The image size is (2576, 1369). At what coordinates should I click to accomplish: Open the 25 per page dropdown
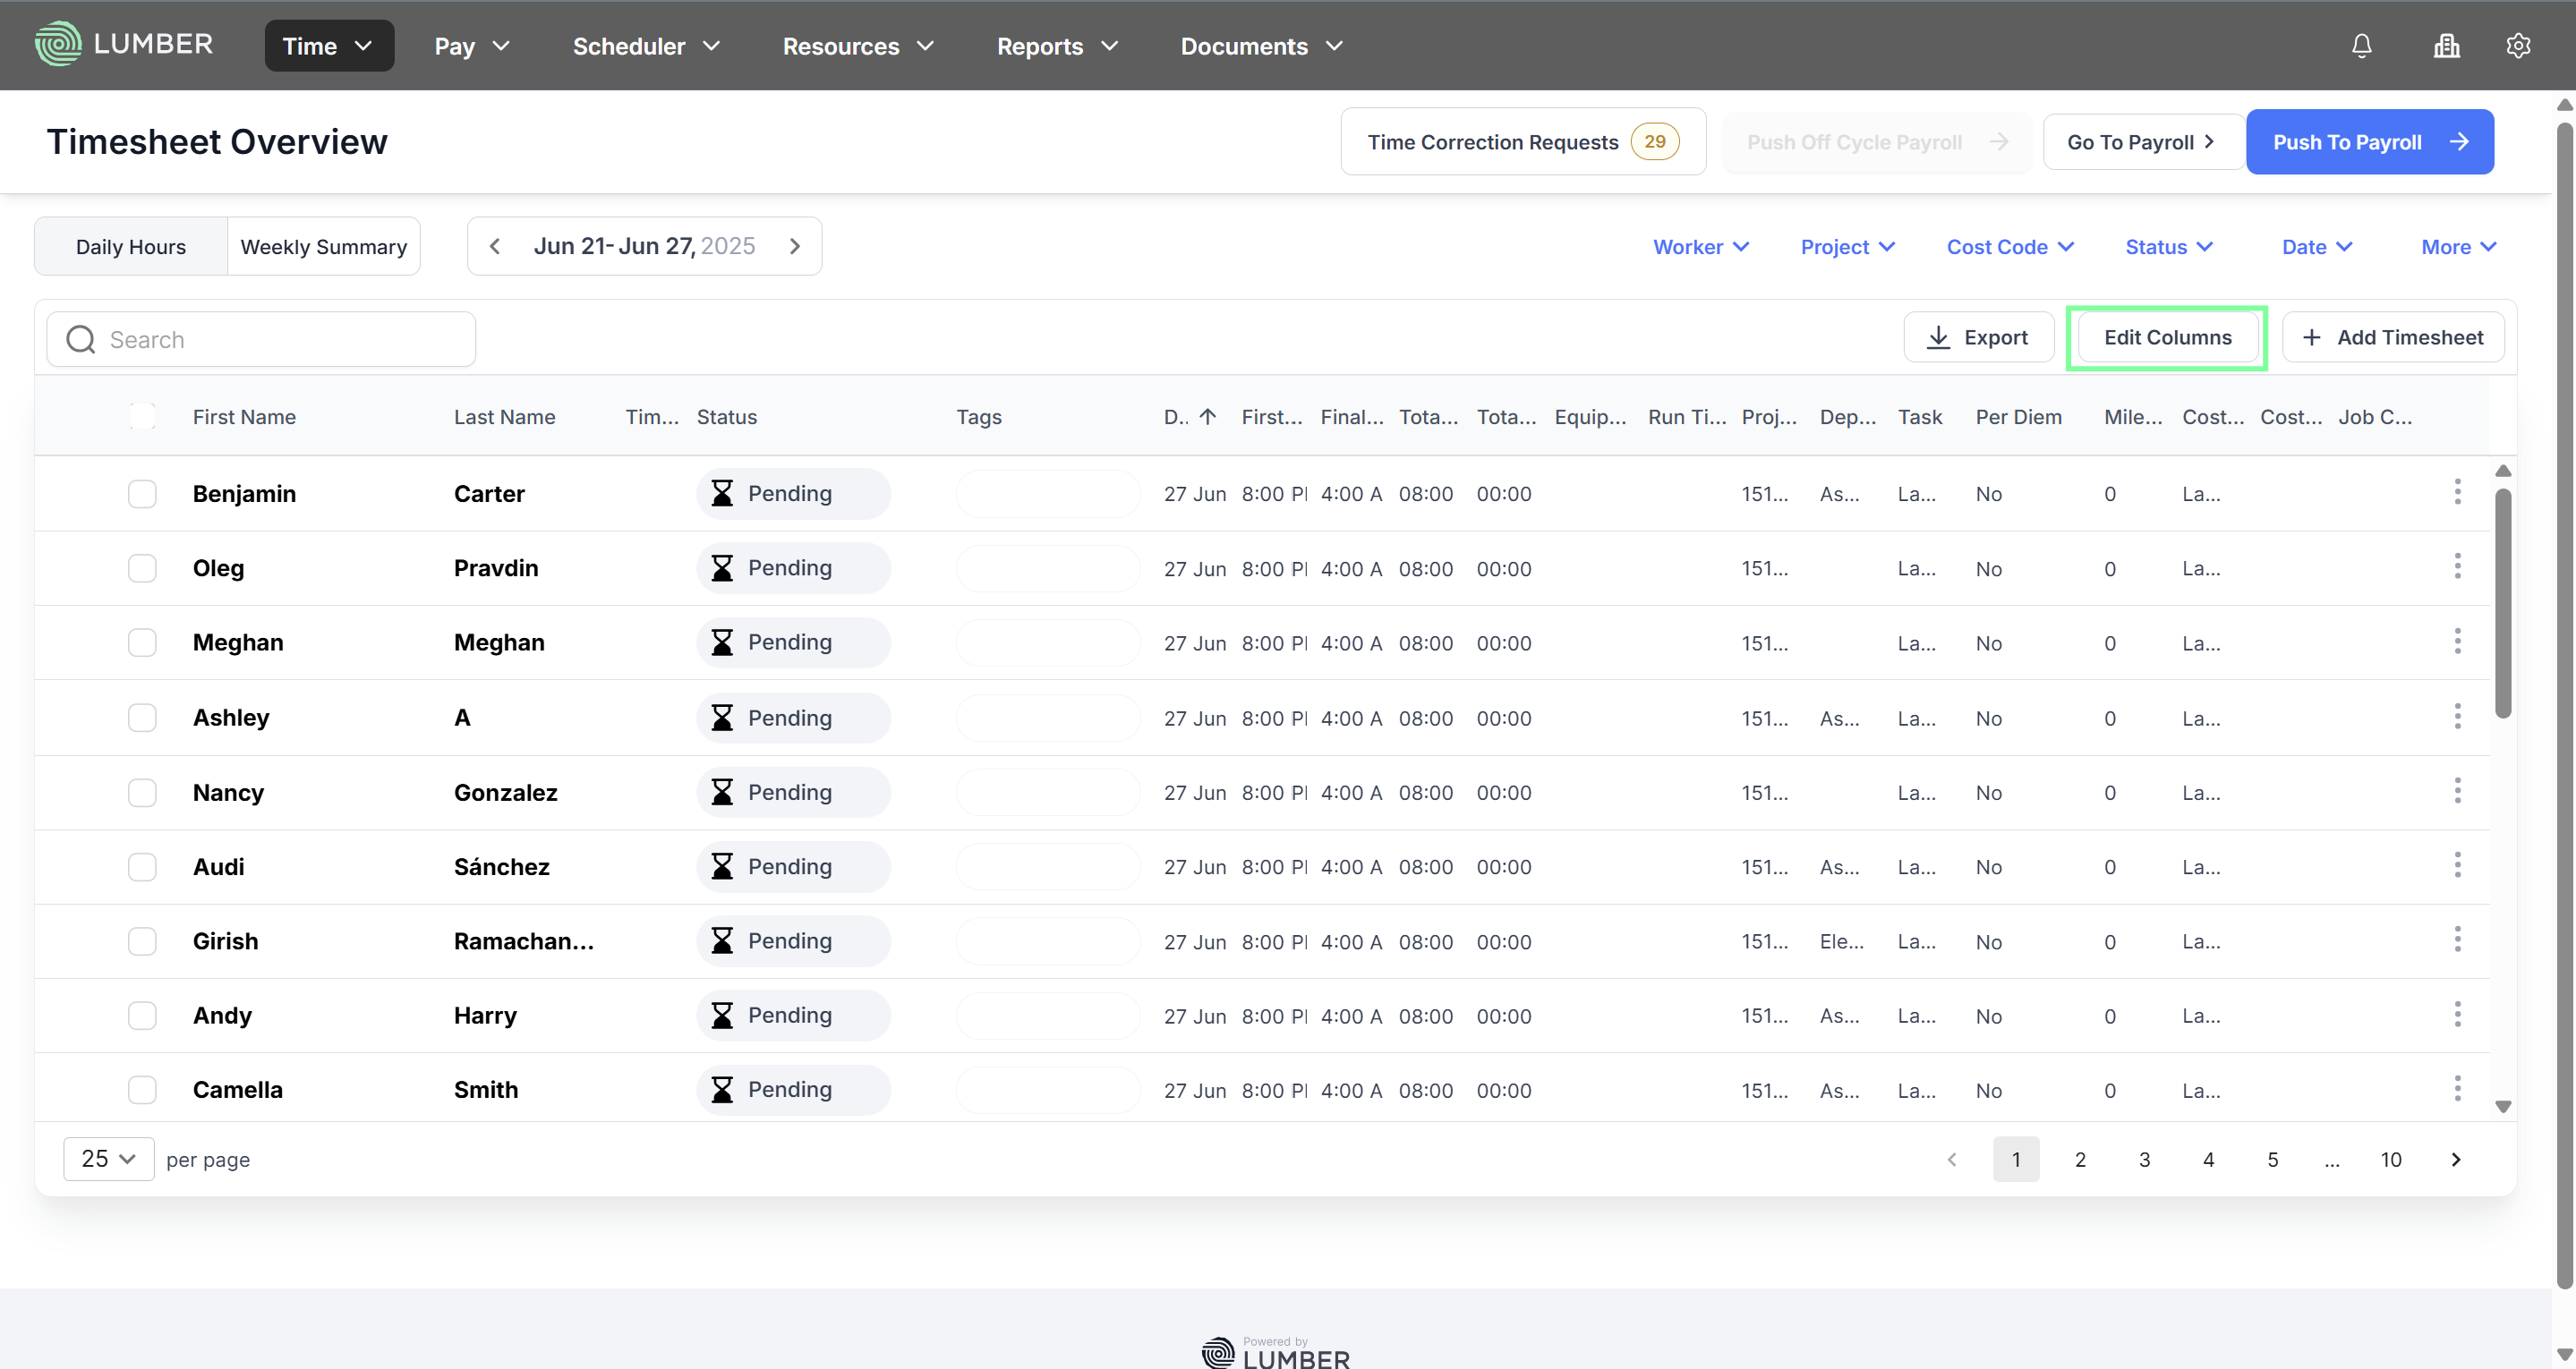coord(108,1158)
